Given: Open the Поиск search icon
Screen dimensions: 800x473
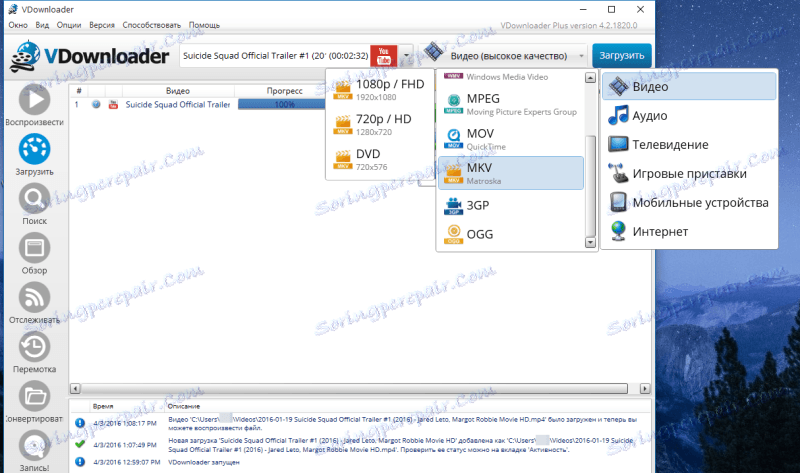Looking at the screenshot, I should [34, 198].
